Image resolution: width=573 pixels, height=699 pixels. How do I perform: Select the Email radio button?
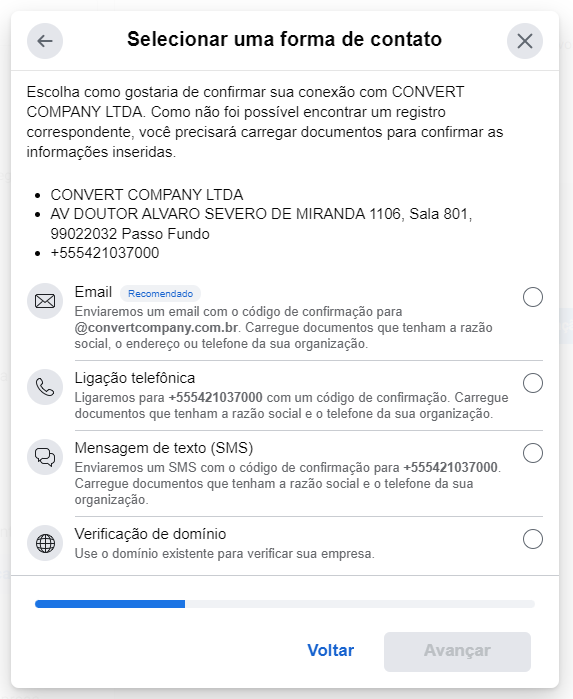[533, 297]
